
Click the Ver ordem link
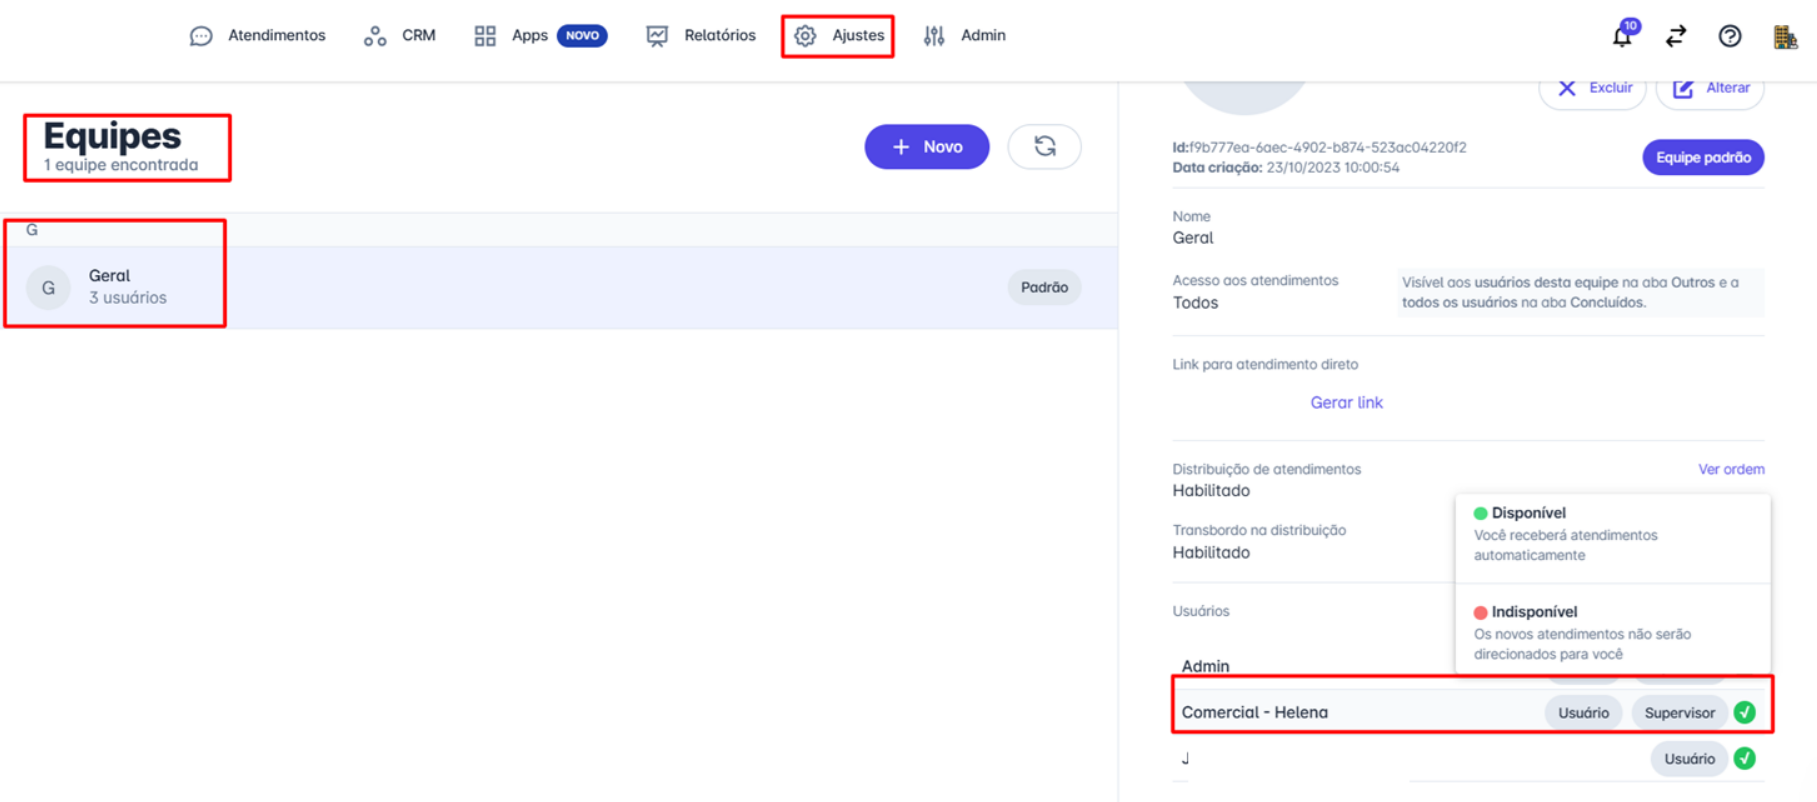[x=1730, y=469]
